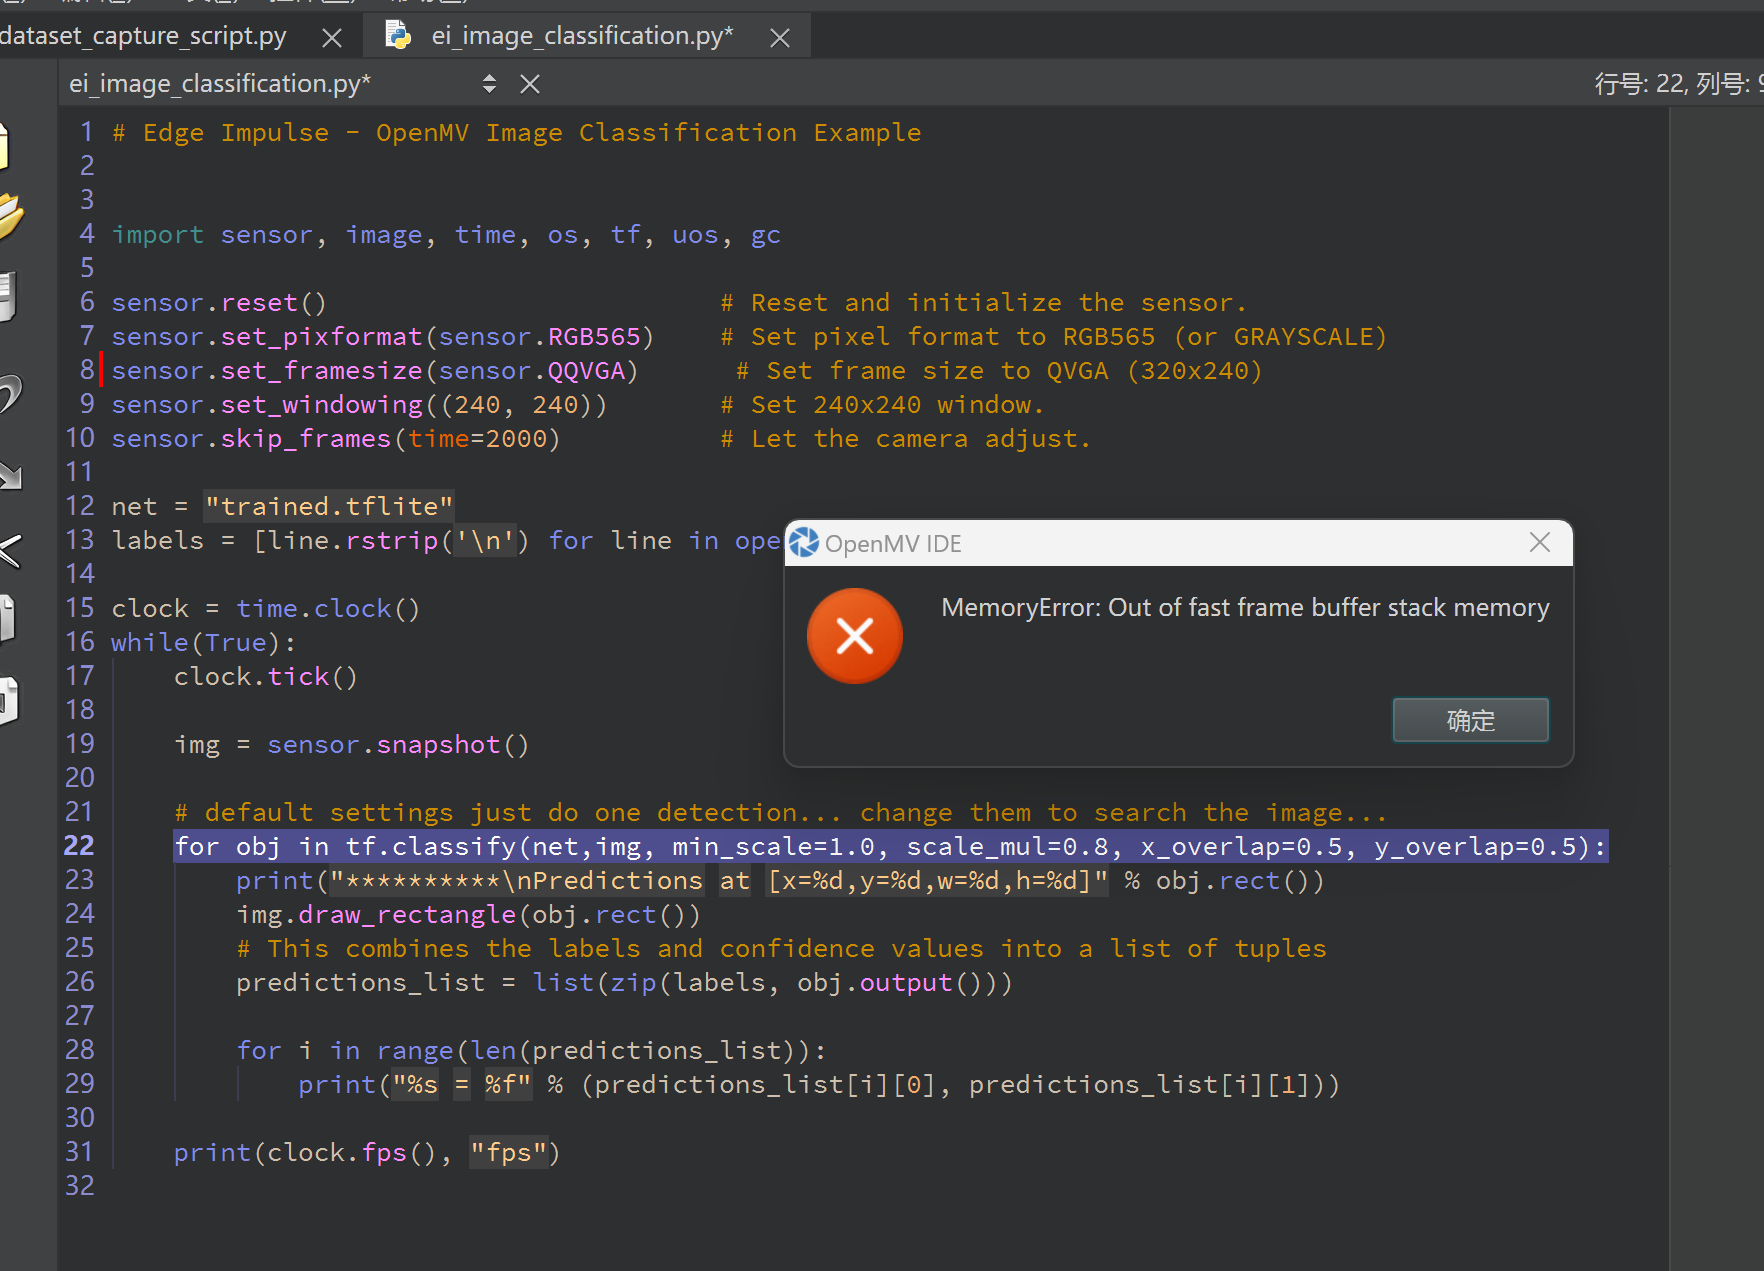This screenshot has width=1764, height=1271.
Task: Click tf.classify on highlighted line 22
Action: pyautogui.click(x=430, y=847)
